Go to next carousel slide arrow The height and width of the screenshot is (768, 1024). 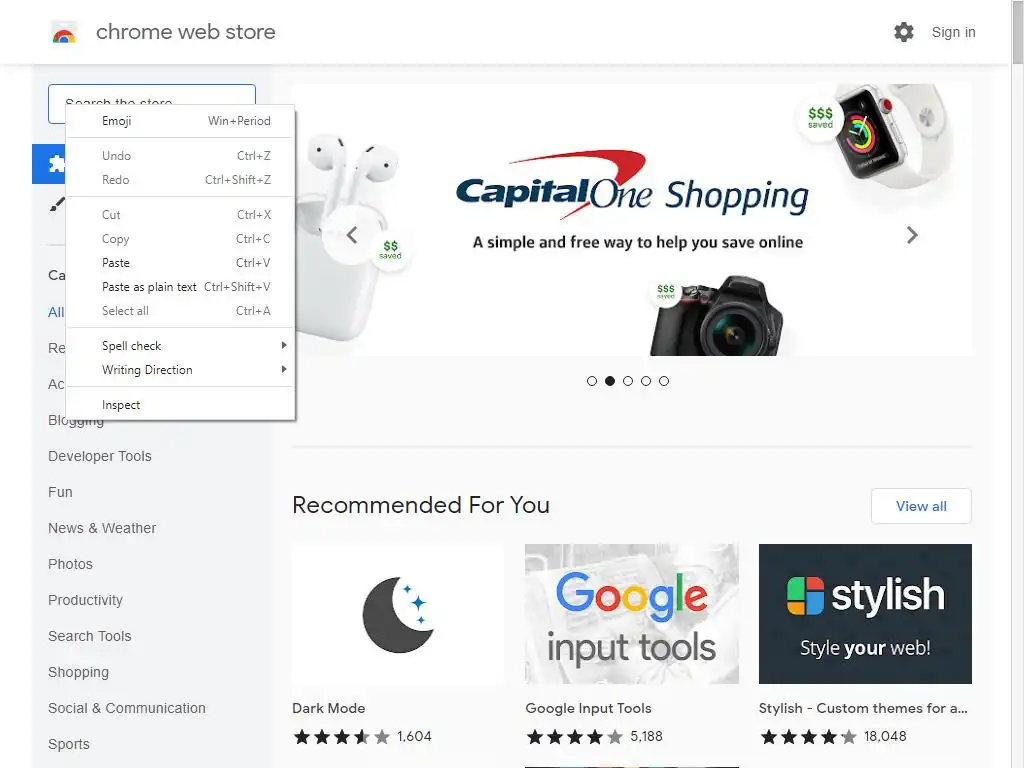pos(912,235)
